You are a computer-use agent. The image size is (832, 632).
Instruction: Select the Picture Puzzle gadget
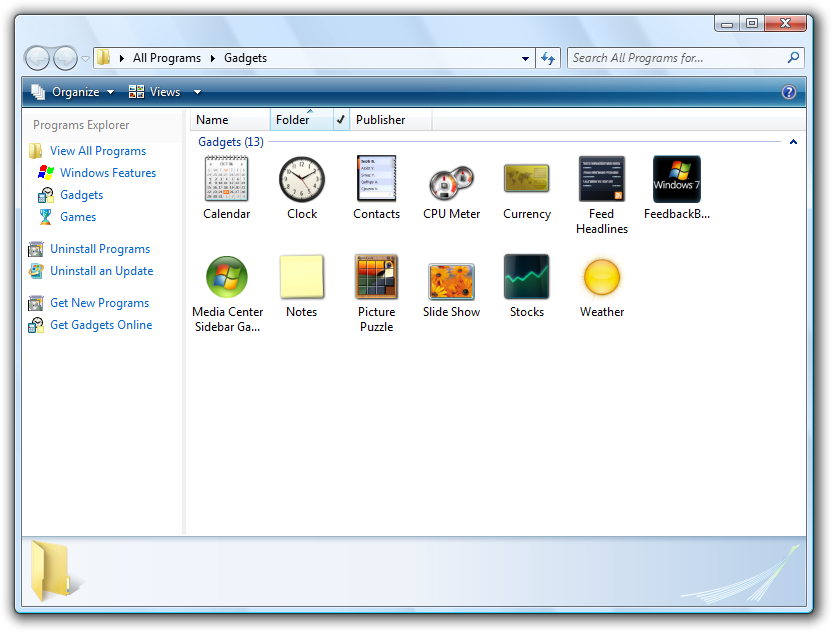tap(376, 277)
